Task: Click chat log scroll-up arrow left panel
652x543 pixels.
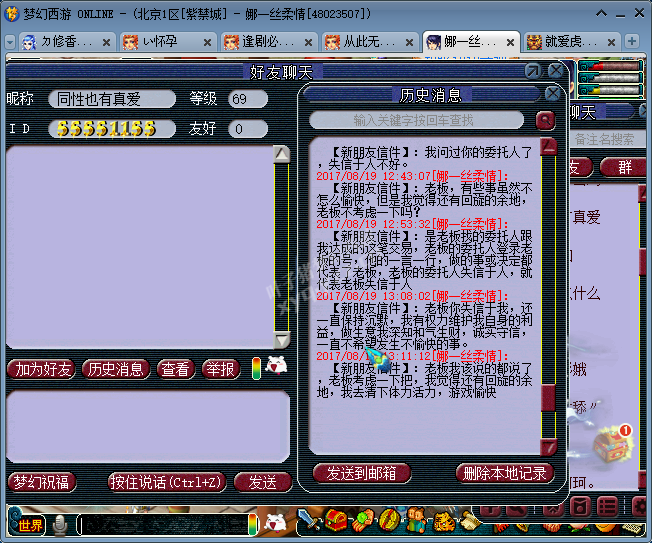Action: point(282,154)
